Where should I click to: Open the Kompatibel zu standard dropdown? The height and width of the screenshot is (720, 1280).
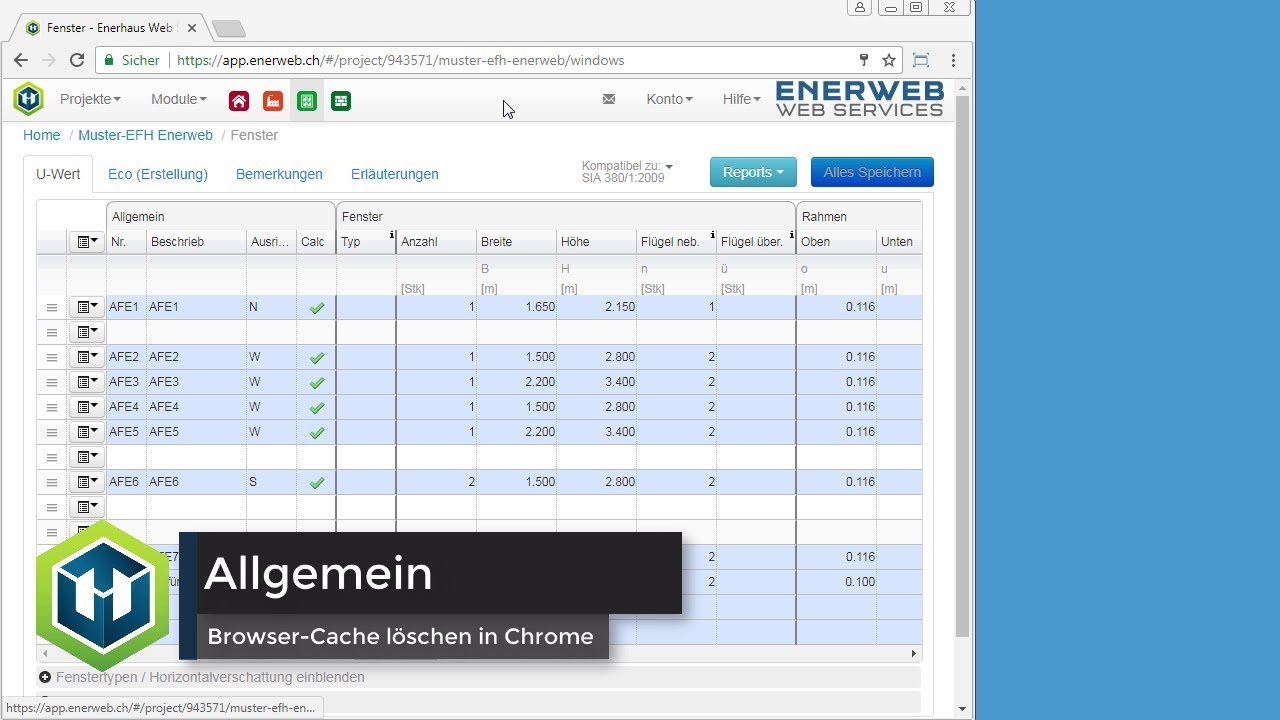pos(628,172)
